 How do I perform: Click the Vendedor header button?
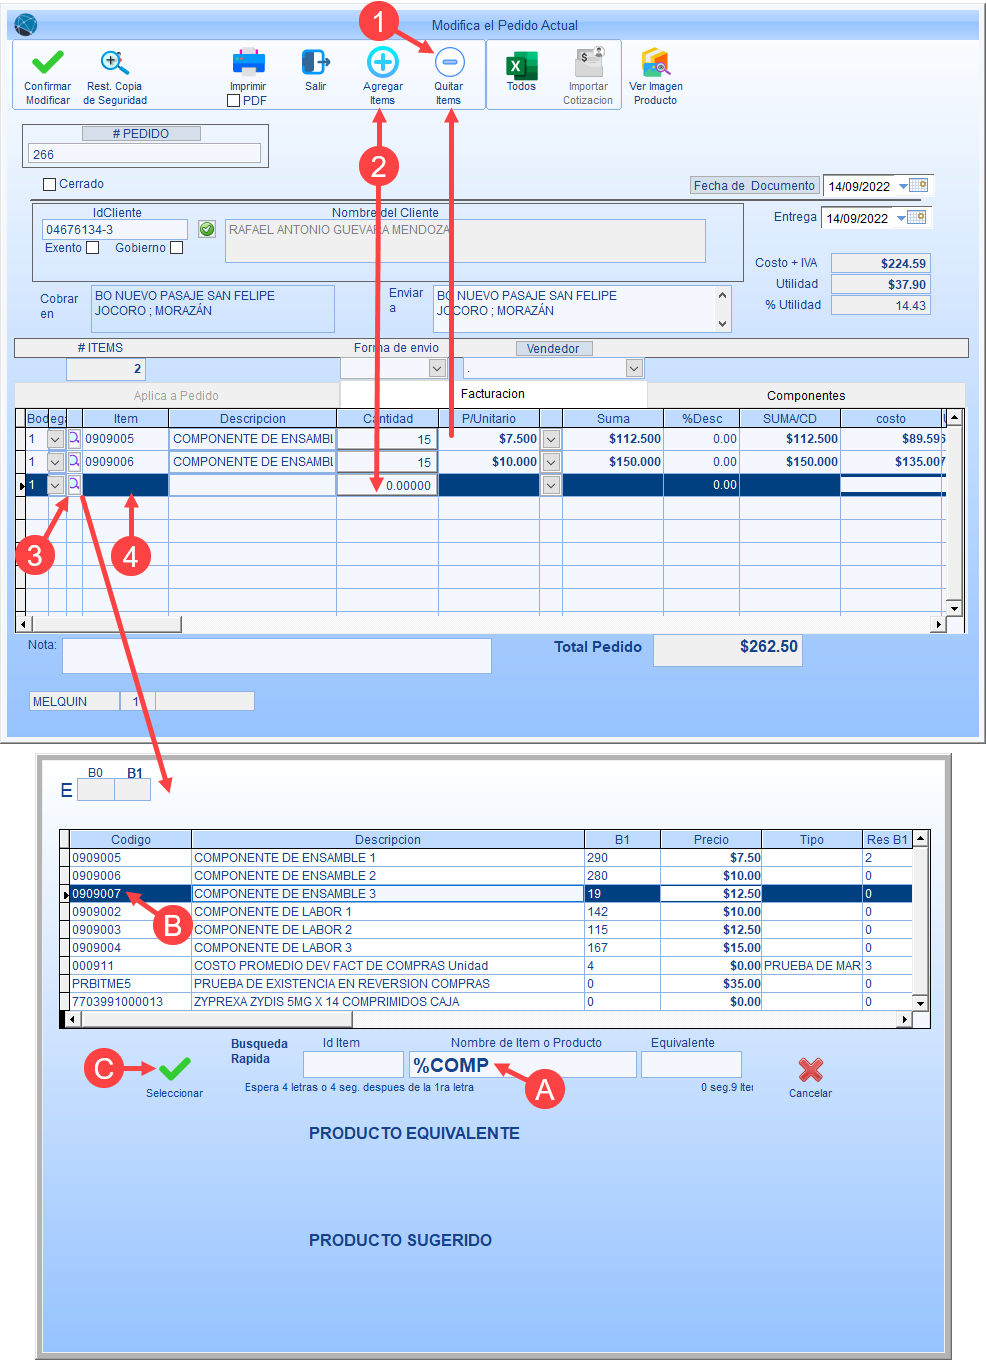click(x=554, y=349)
